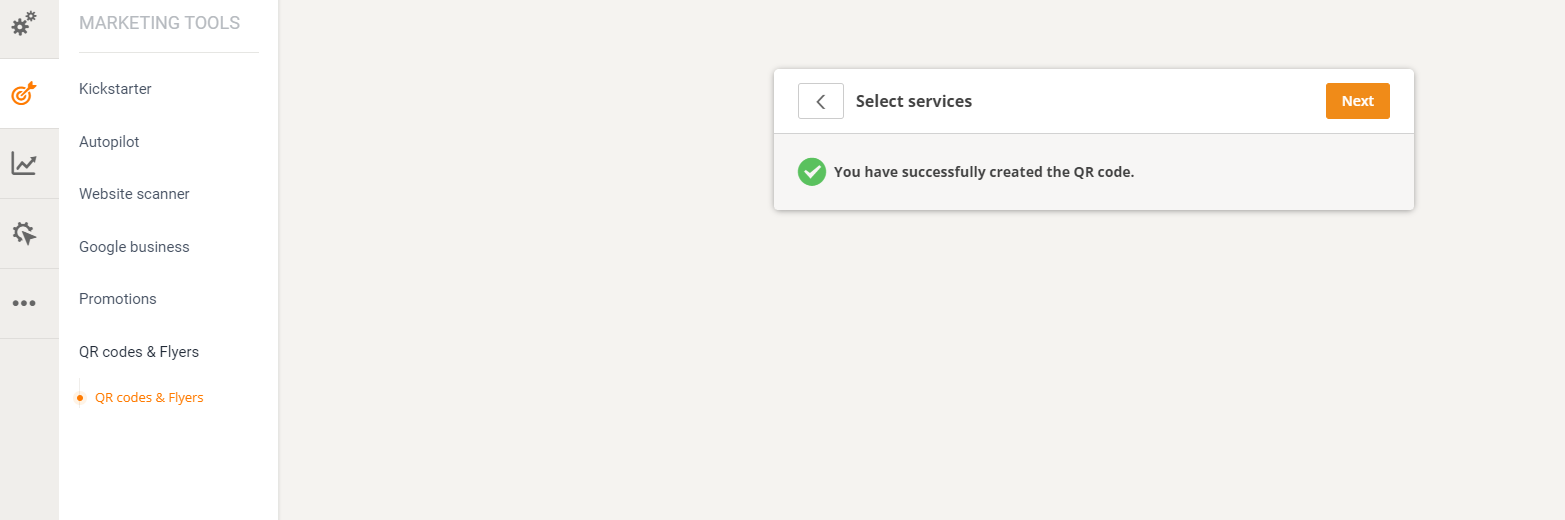Choose the Promotions menu entry
The image size is (1565, 520).
[118, 299]
